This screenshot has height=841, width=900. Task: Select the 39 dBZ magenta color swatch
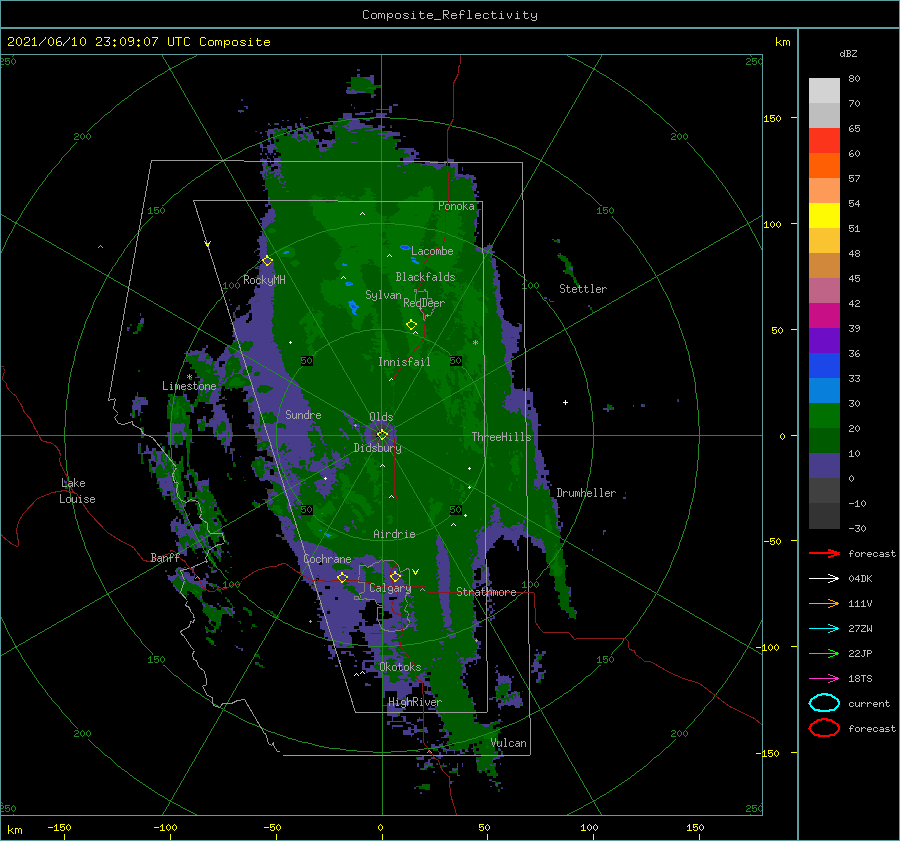point(824,315)
